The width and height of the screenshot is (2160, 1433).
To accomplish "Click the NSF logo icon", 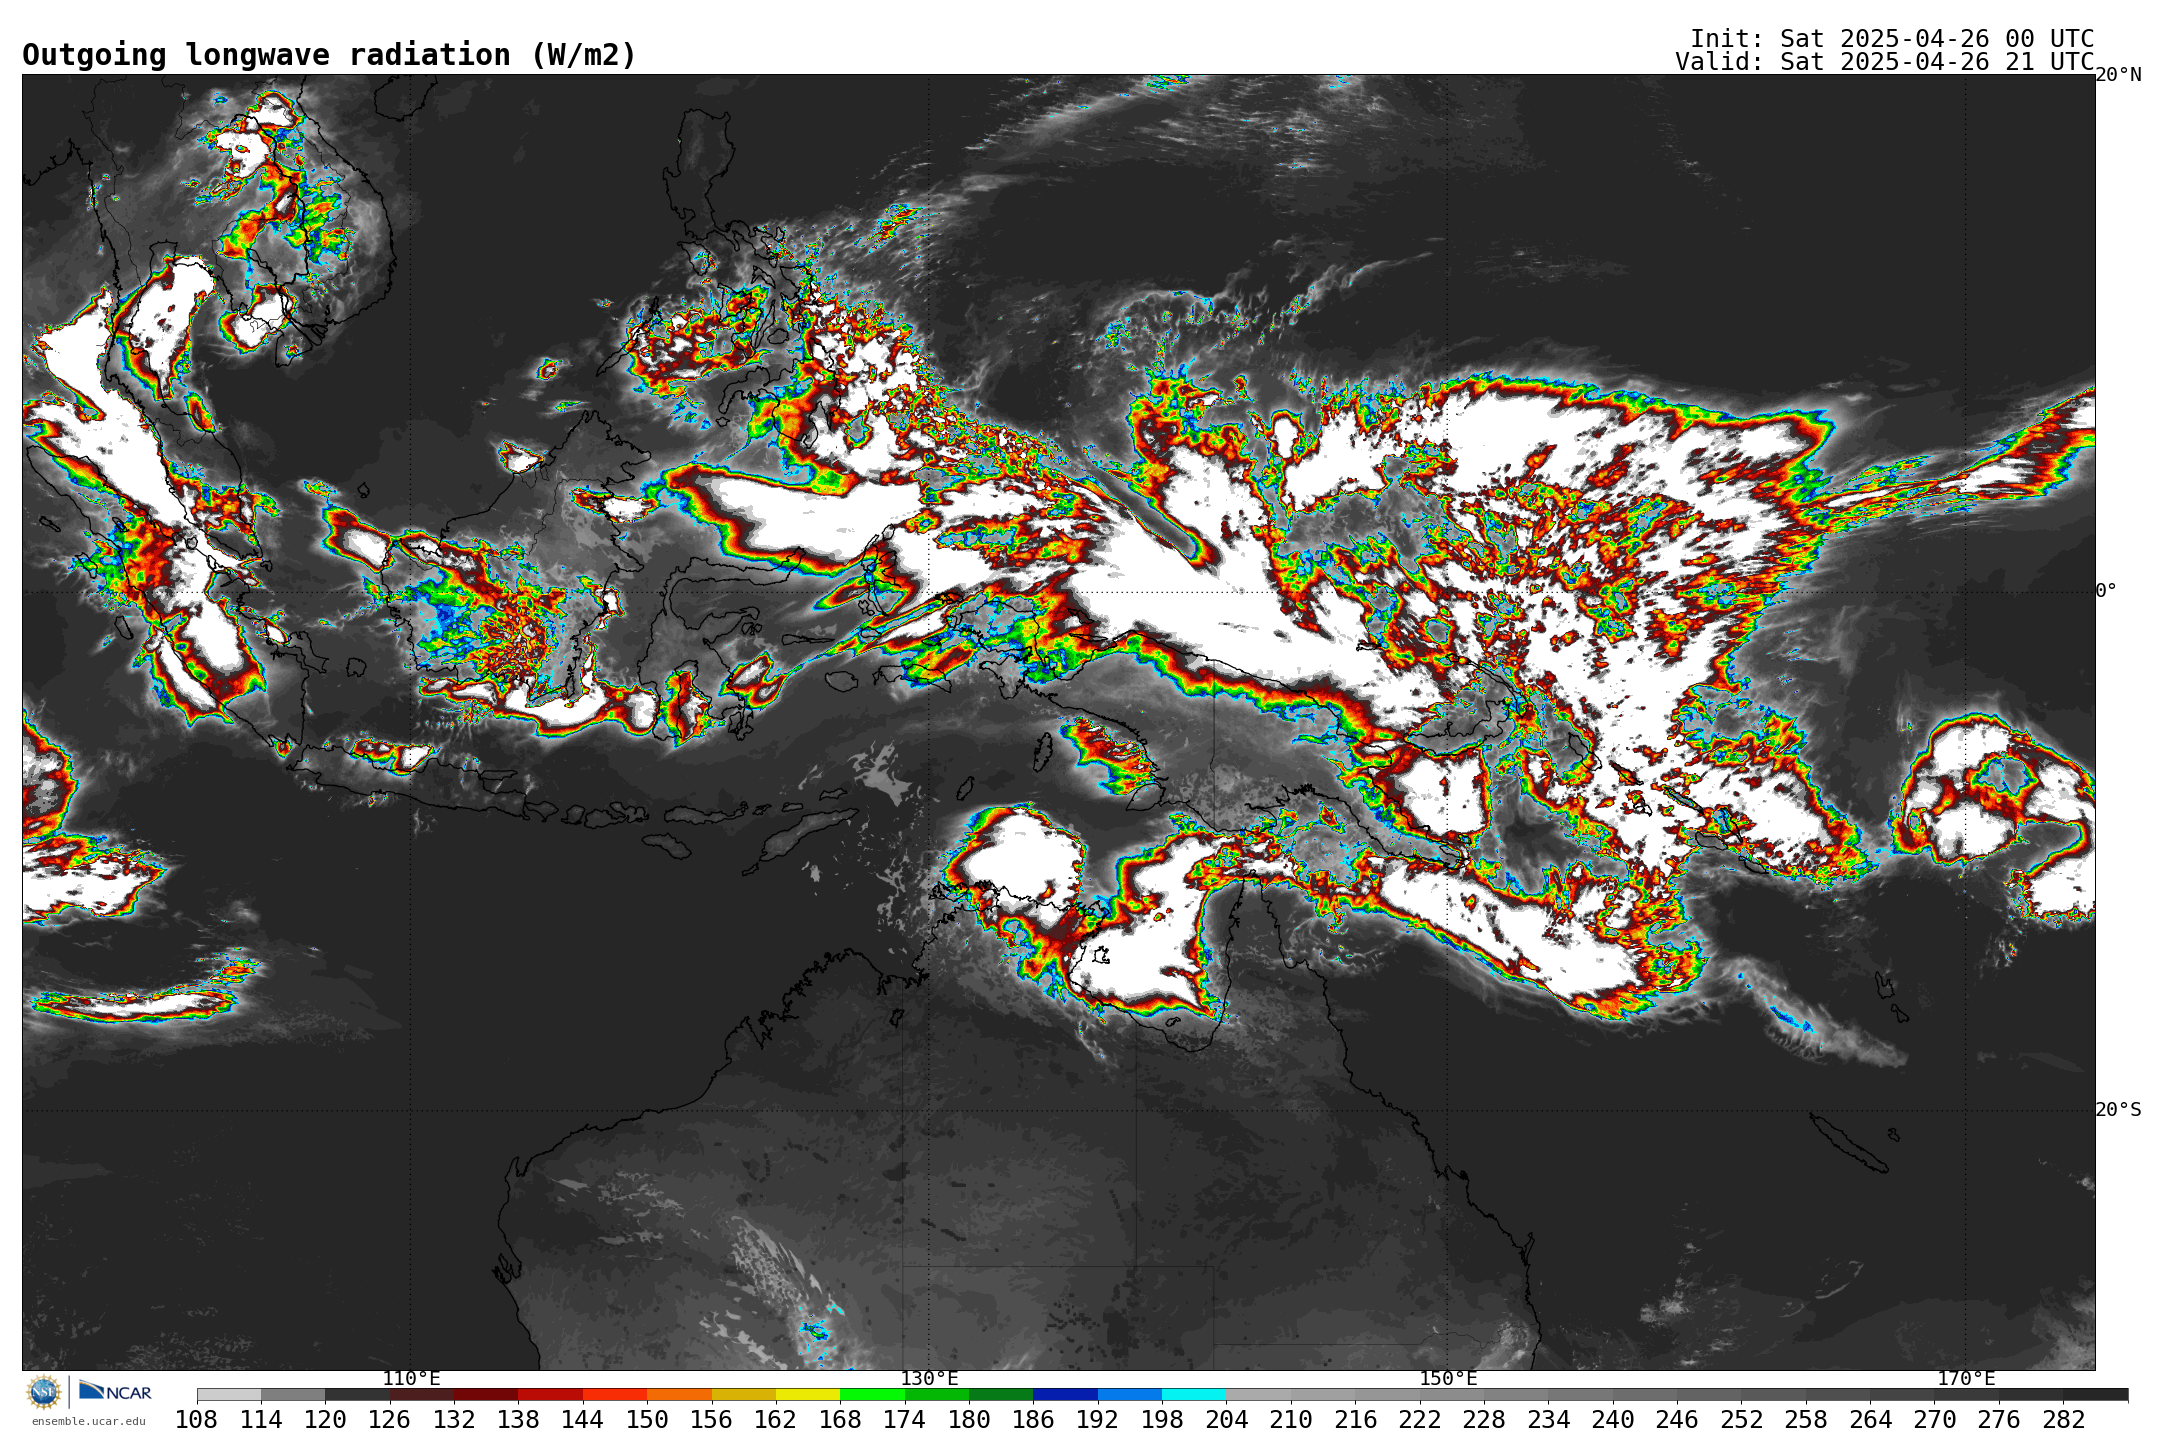I will pyautogui.click(x=44, y=1392).
